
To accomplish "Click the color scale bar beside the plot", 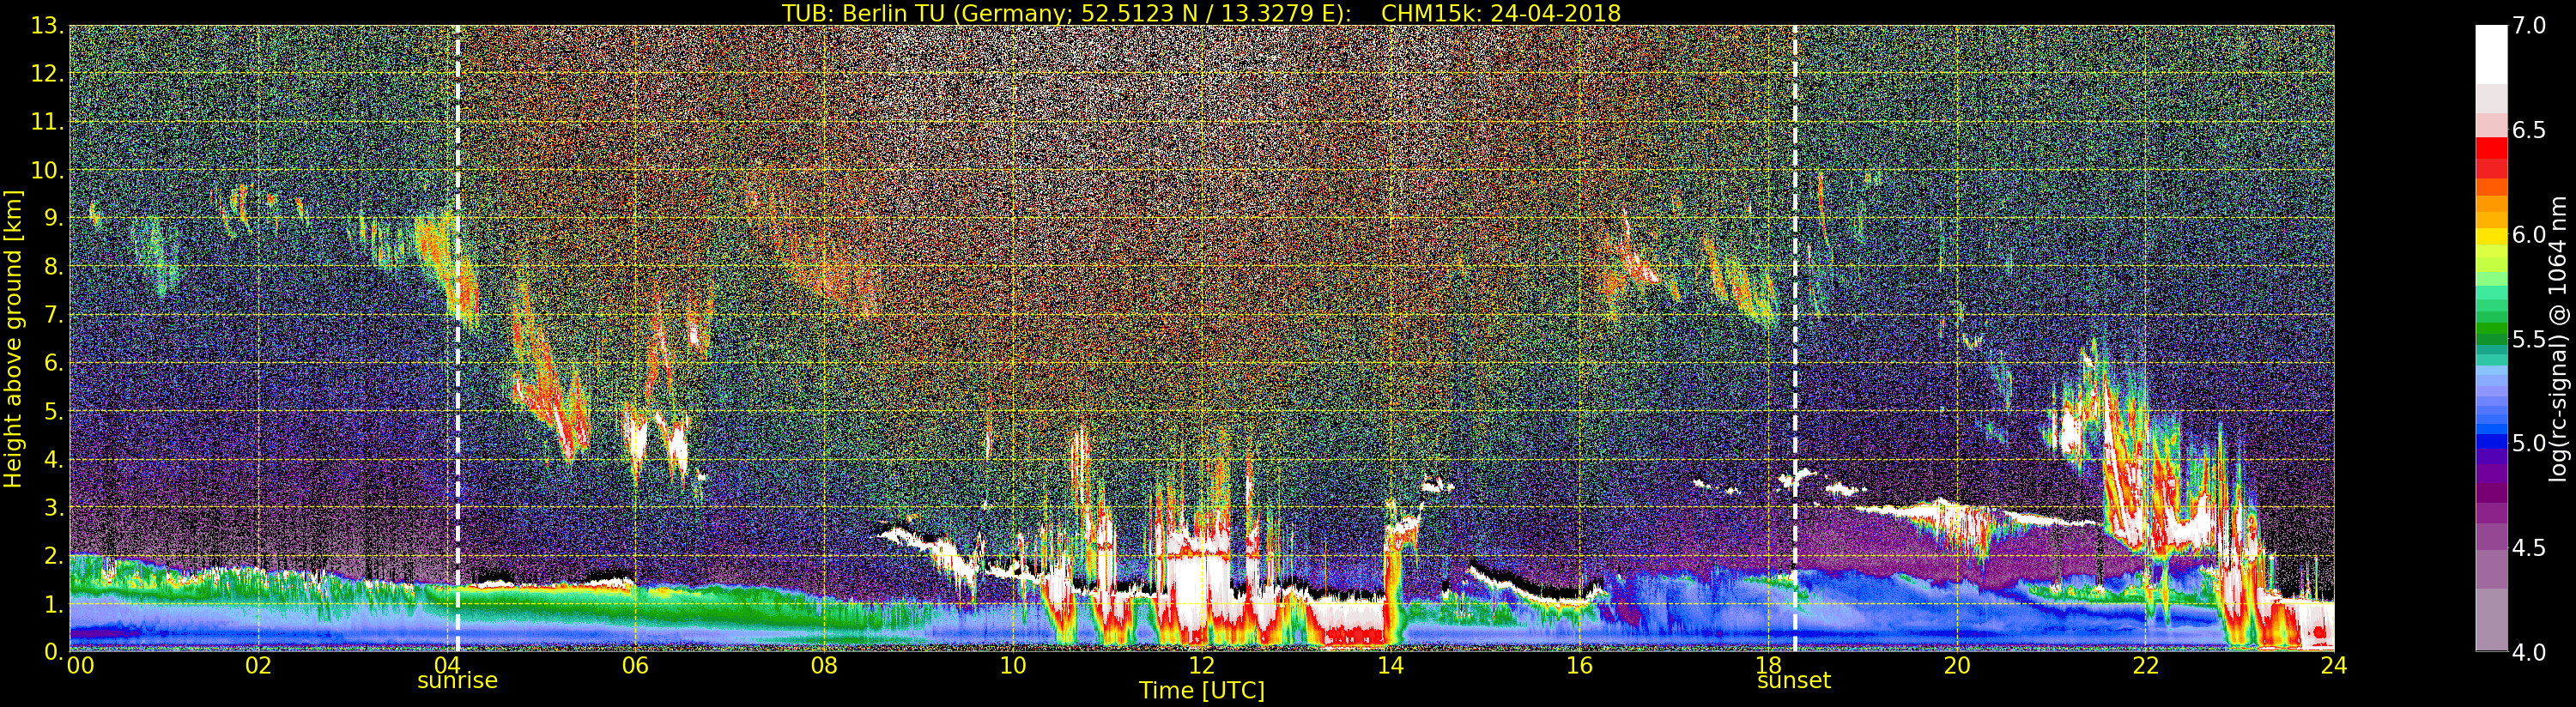I will click(2491, 338).
